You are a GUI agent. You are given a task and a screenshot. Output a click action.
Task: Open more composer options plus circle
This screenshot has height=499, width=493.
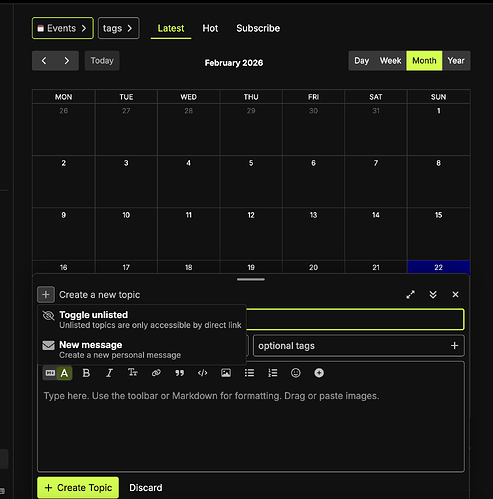click(319, 373)
